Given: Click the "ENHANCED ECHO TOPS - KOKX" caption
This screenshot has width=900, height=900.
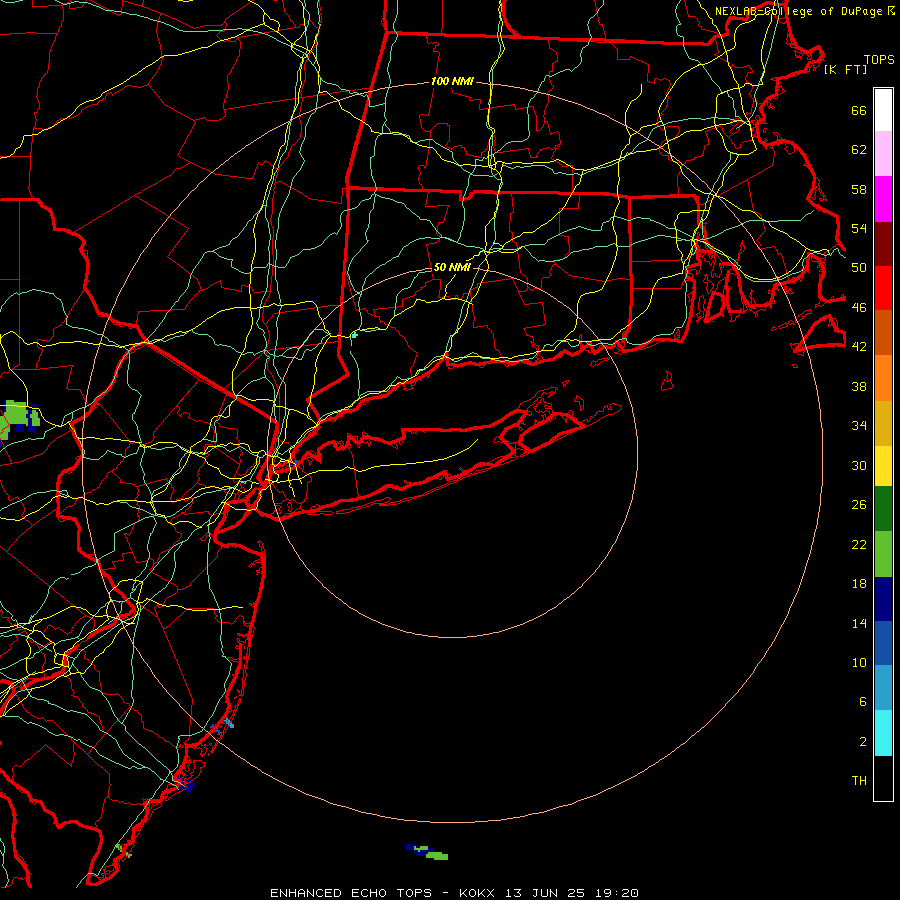Looking at the screenshot, I should click(383, 893).
